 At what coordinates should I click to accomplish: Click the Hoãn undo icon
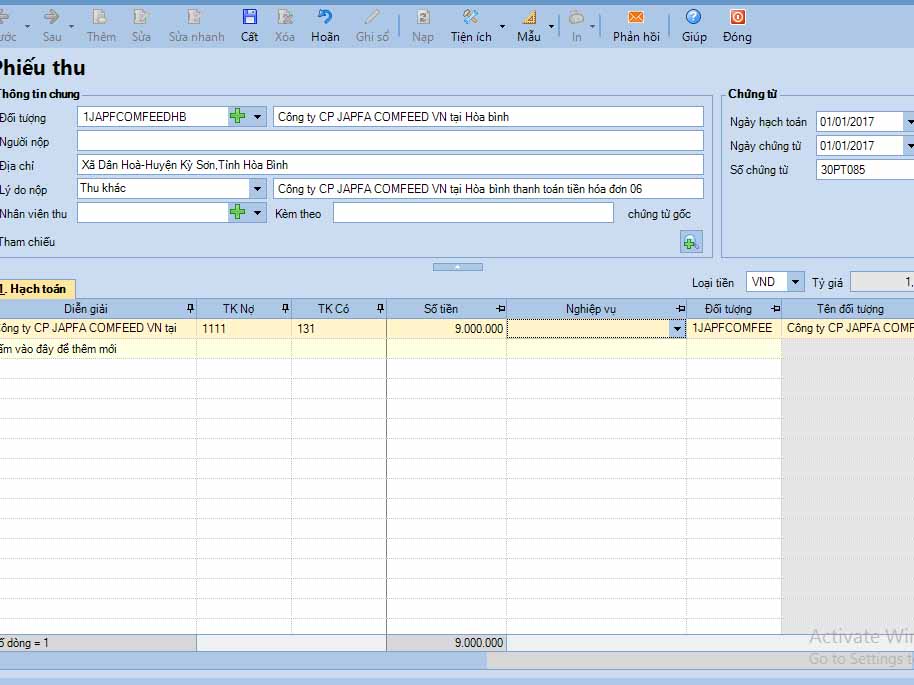coord(325,18)
